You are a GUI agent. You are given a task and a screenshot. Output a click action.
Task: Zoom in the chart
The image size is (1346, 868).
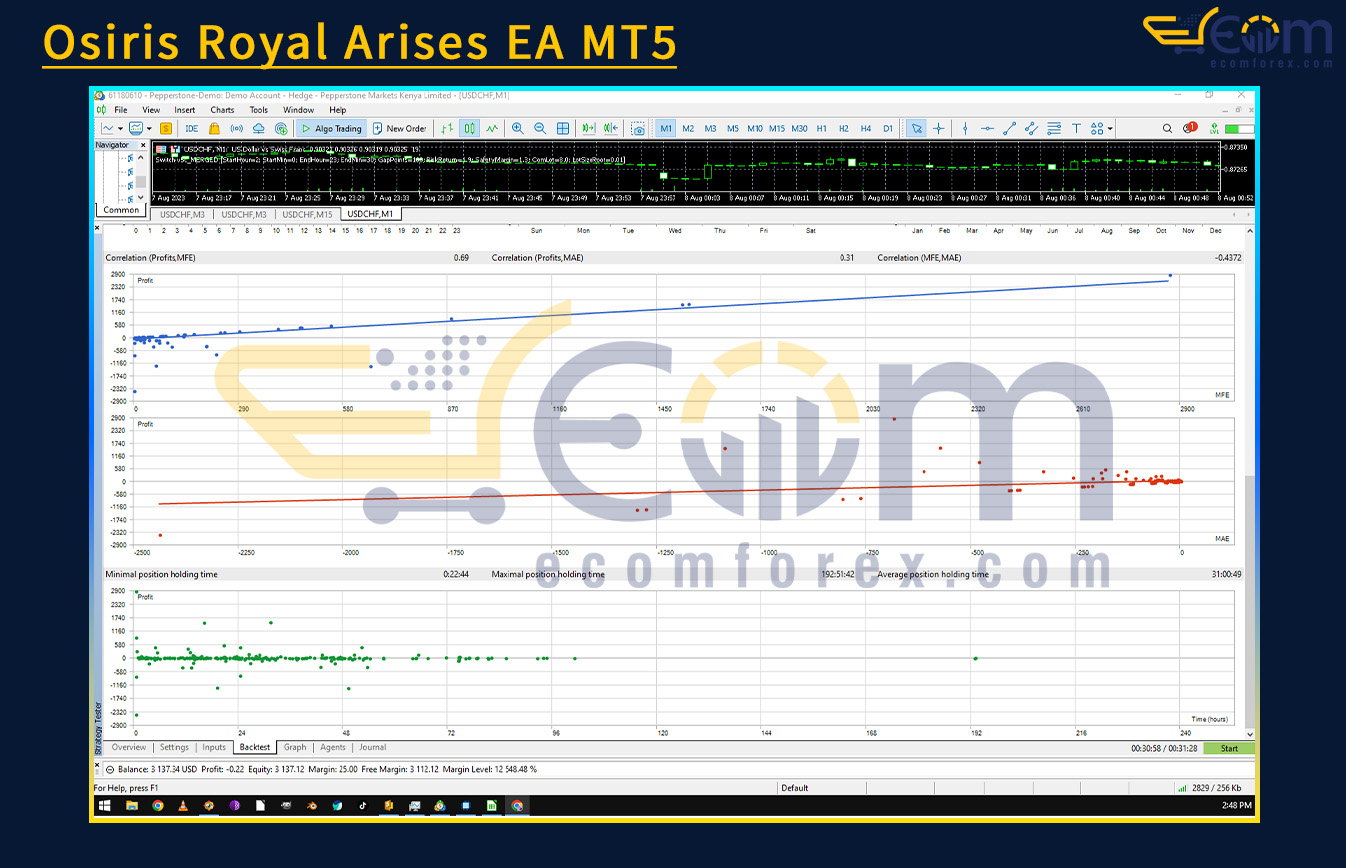pyautogui.click(x=518, y=128)
